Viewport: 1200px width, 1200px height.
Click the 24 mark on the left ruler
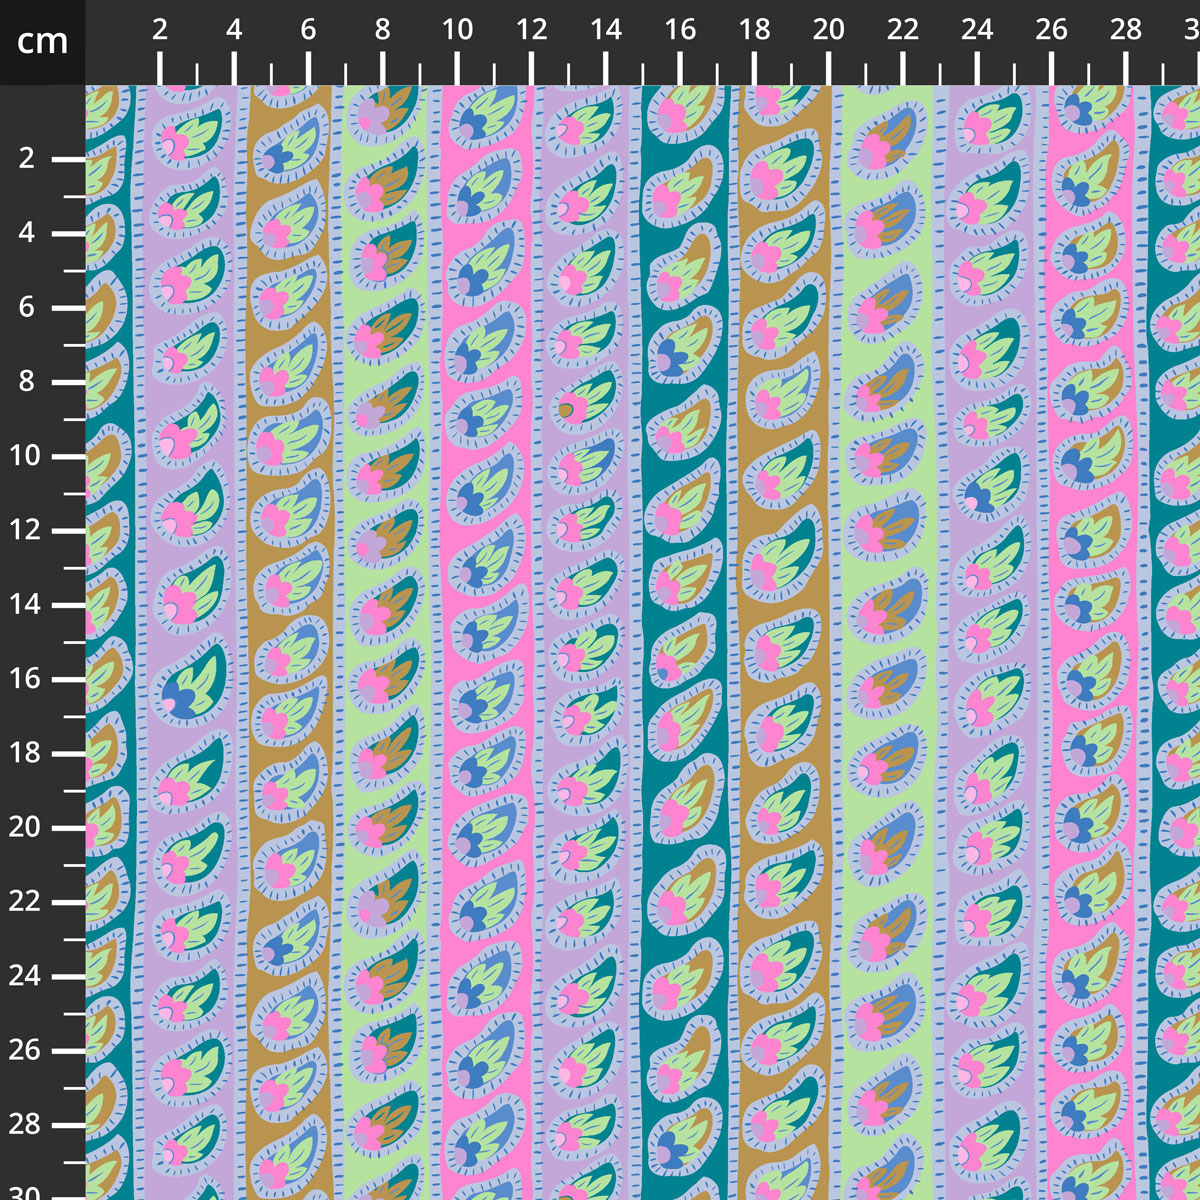click(26, 976)
